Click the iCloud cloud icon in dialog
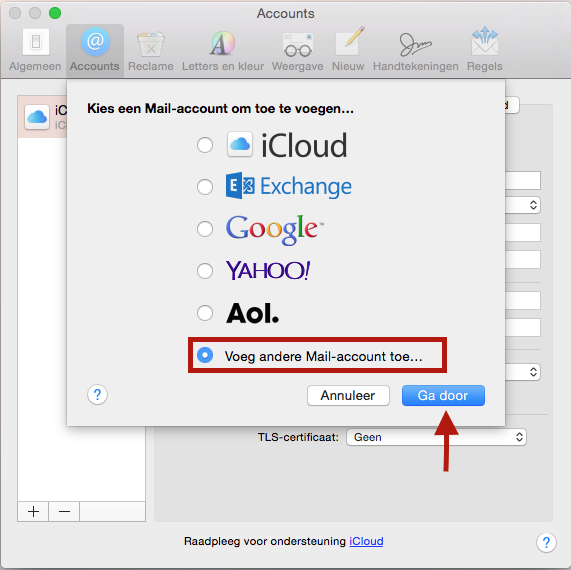Viewport: 571px width, 570px height. pyautogui.click(x=240, y=144)
